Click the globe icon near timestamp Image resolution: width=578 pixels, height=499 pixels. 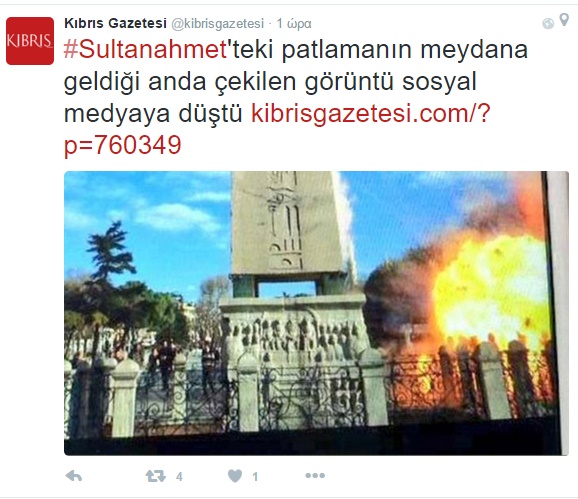click(x=548, y=24)
